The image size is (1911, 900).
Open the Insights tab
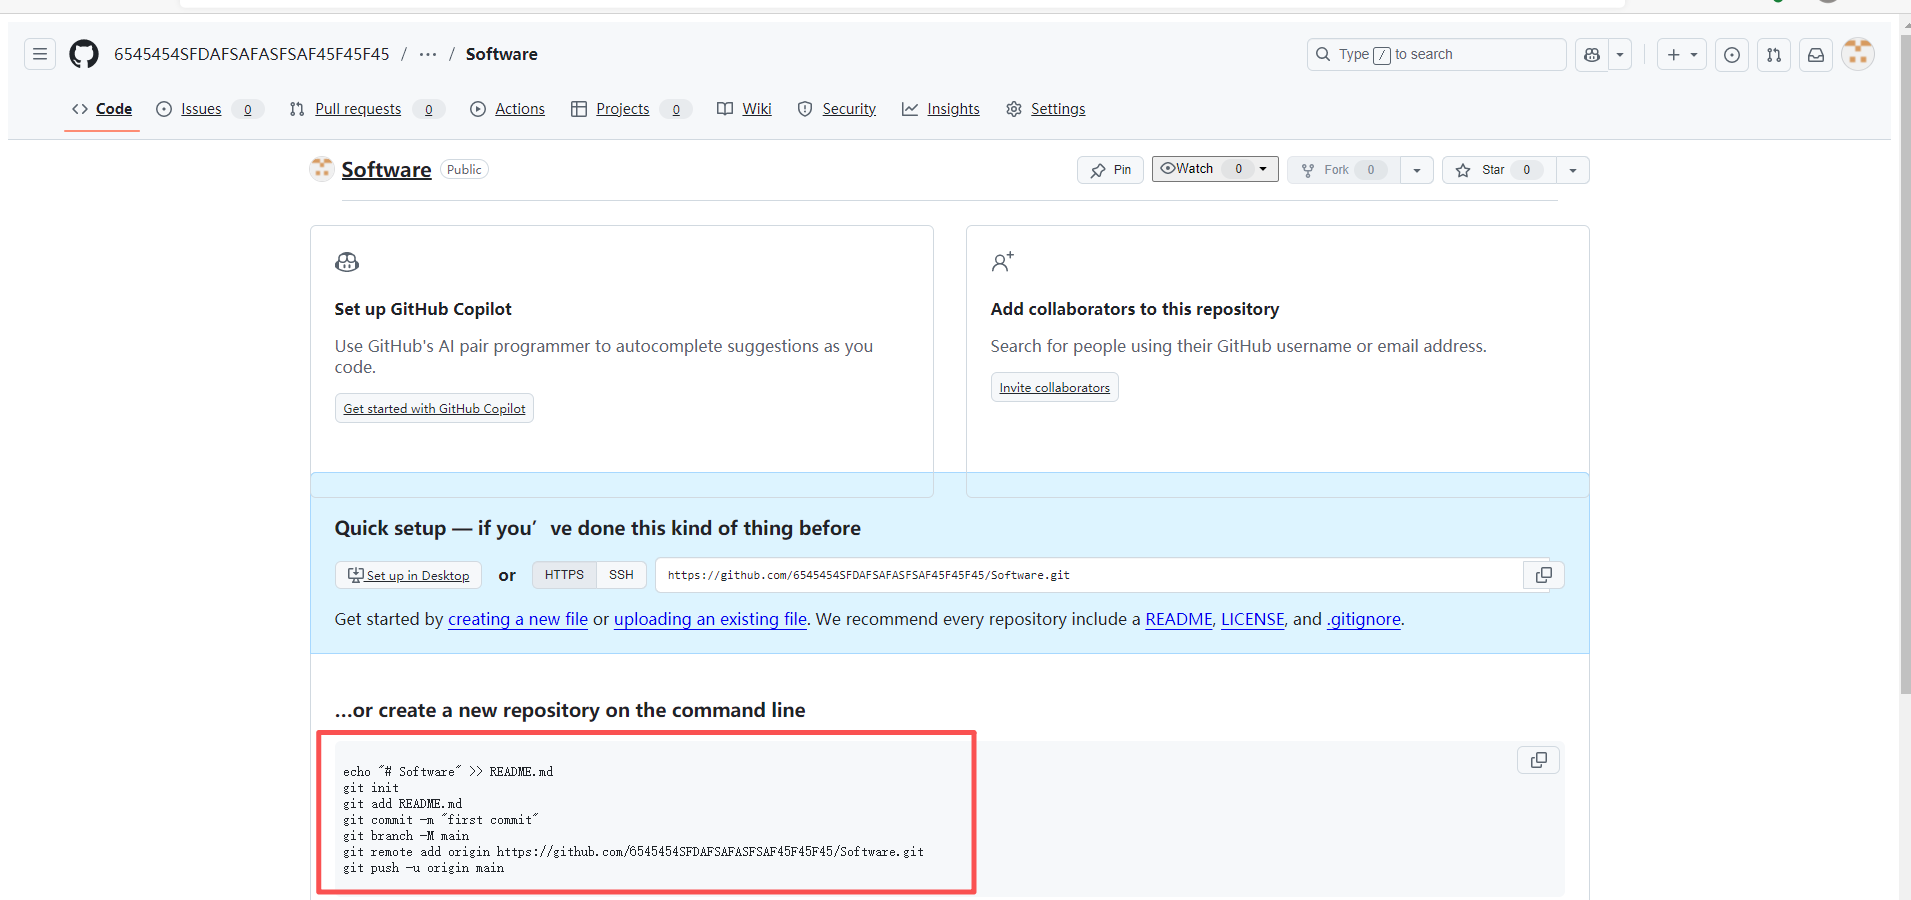coord(941,109)
